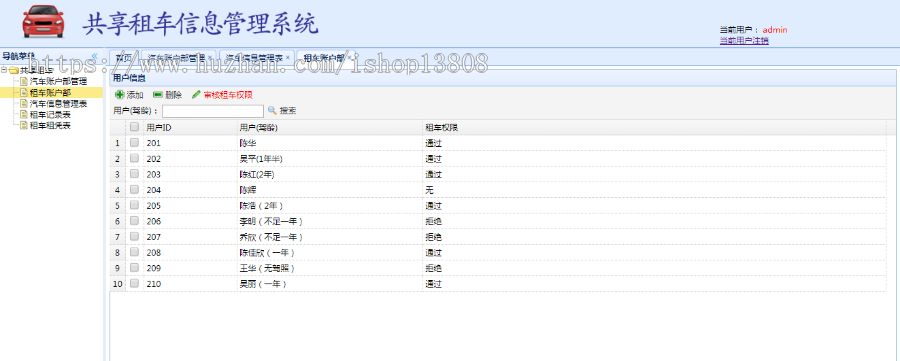This screenshot has width=900, height=361.
Task: Focus the 用户(驾龄) search input field
Action: click(x=213, y=110)
